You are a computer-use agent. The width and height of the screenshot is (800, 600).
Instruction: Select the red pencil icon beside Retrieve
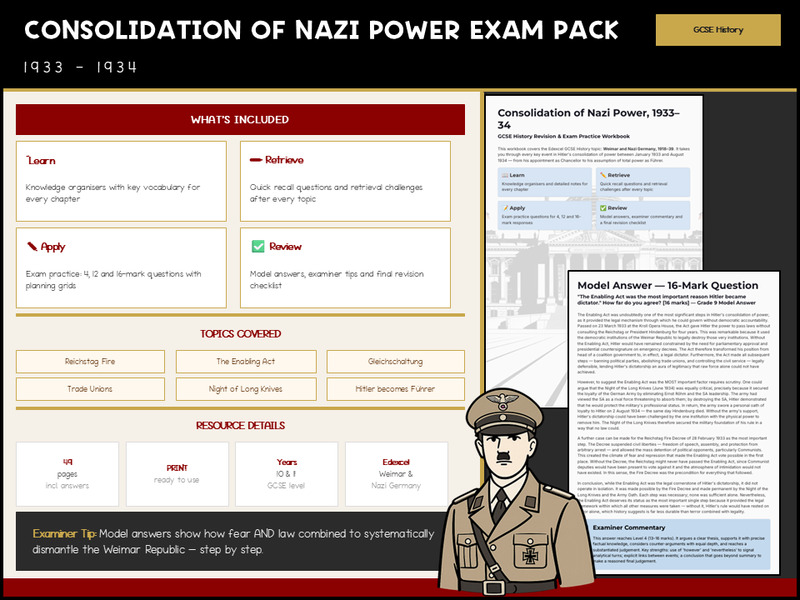tap(256, 160)
